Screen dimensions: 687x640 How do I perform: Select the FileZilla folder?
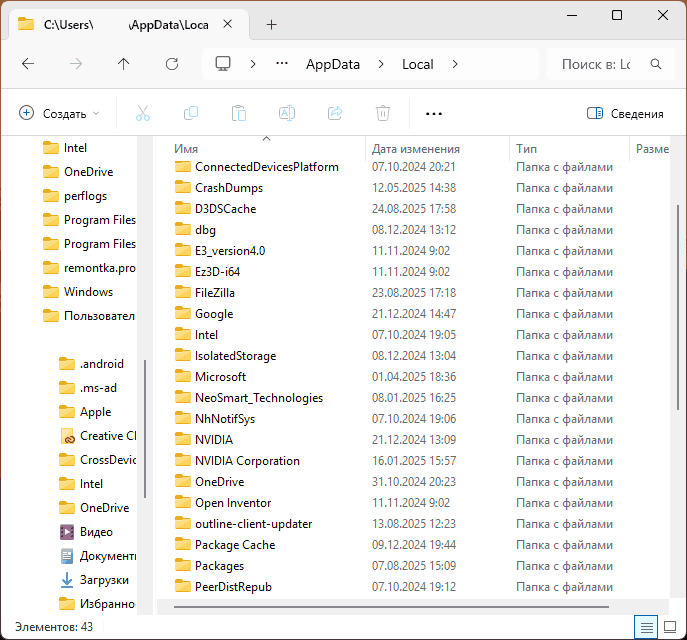tap(205, 293)
